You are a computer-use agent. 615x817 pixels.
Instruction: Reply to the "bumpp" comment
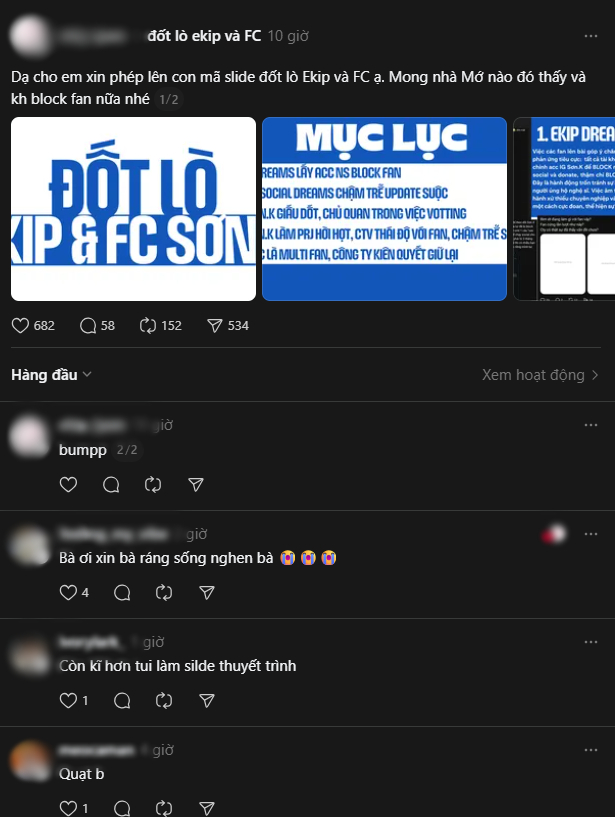111,485
